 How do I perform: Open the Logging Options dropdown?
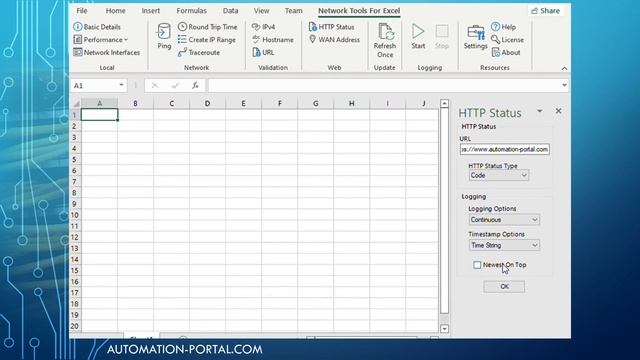tap(504, 220)
